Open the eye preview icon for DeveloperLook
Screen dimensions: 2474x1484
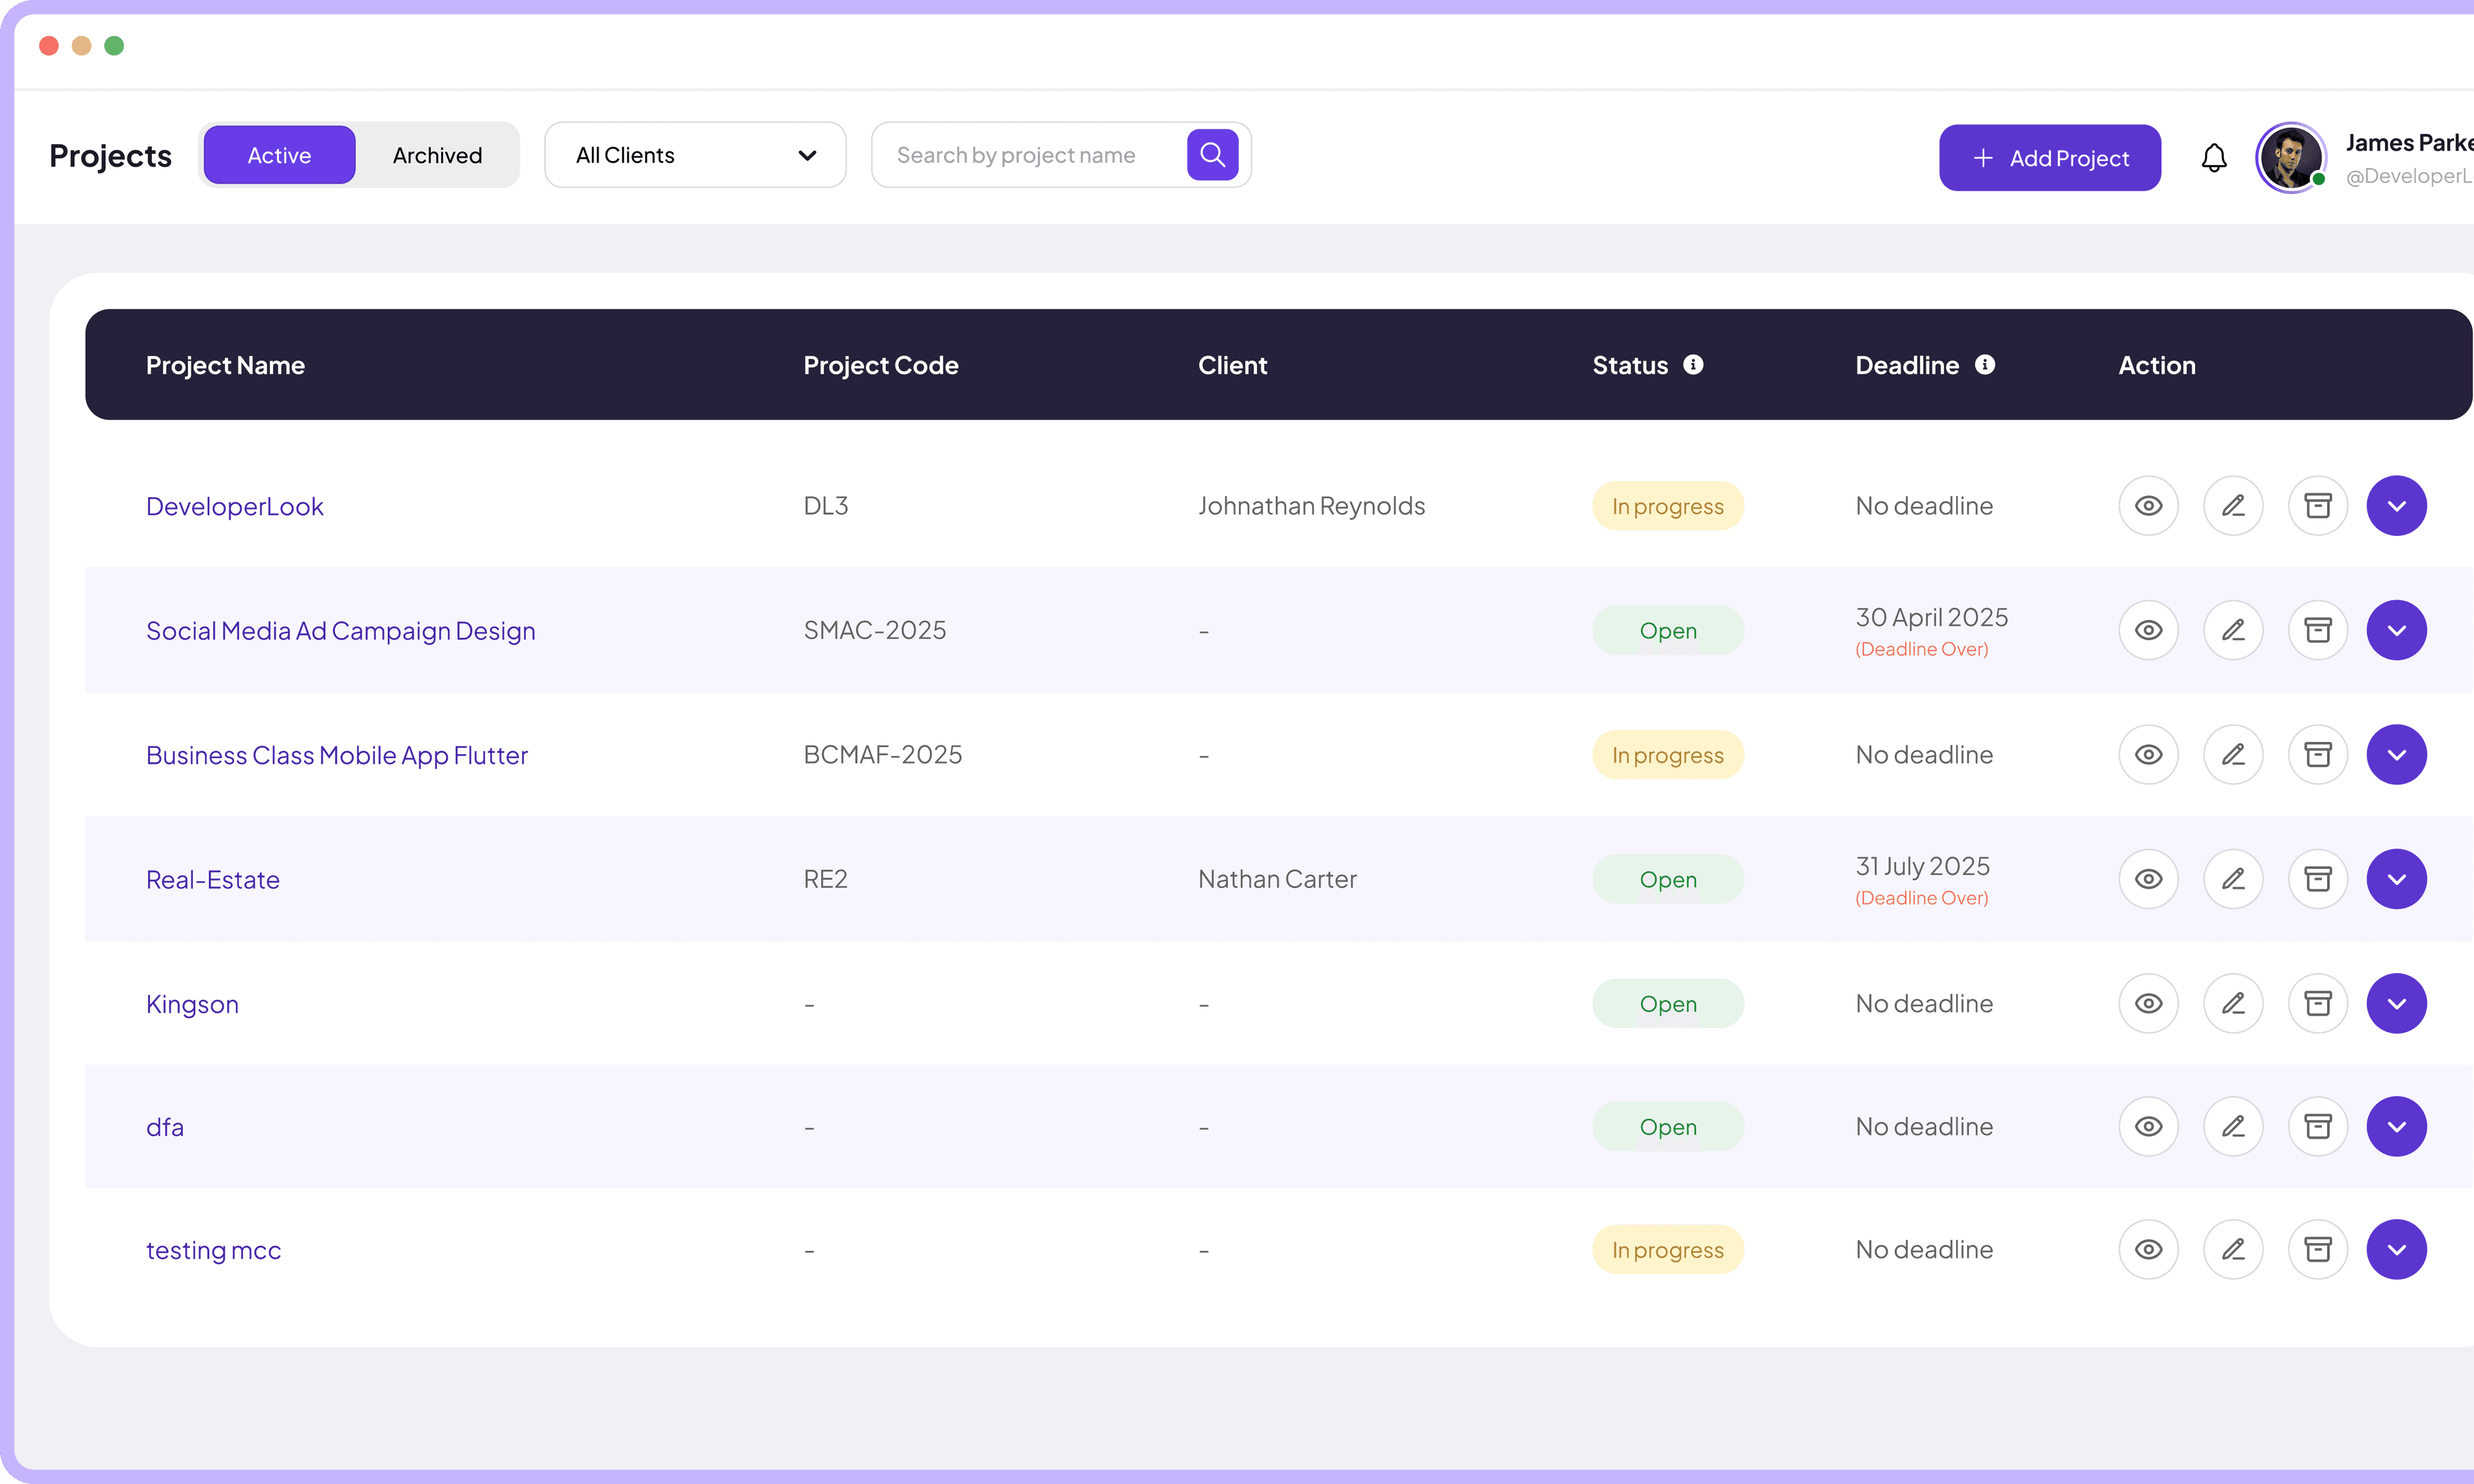pos(2148,505)
